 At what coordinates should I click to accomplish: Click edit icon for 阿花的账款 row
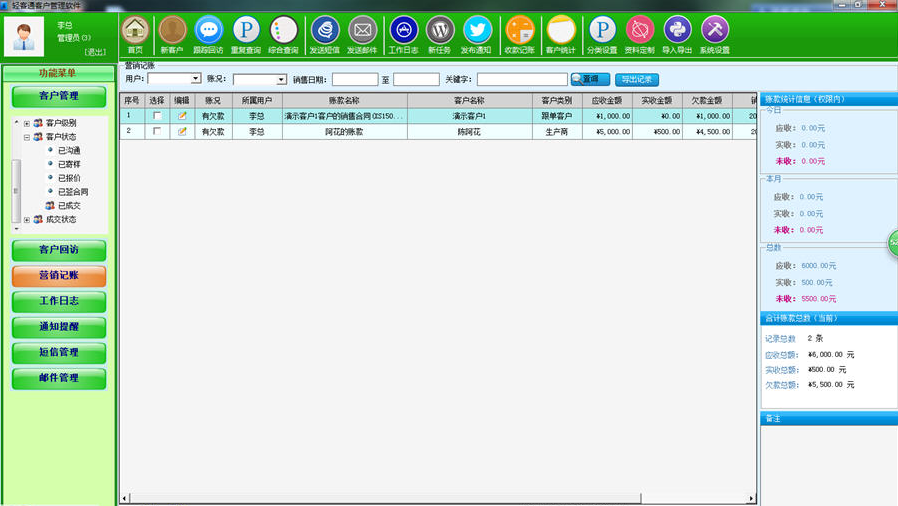pos(182,131)
